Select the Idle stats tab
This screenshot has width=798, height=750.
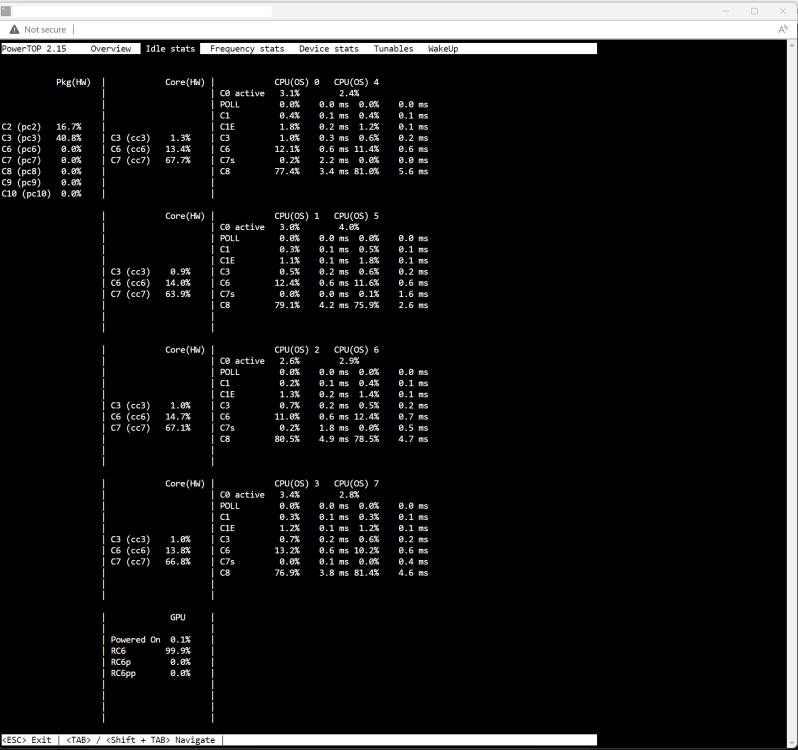click(170, 49)
